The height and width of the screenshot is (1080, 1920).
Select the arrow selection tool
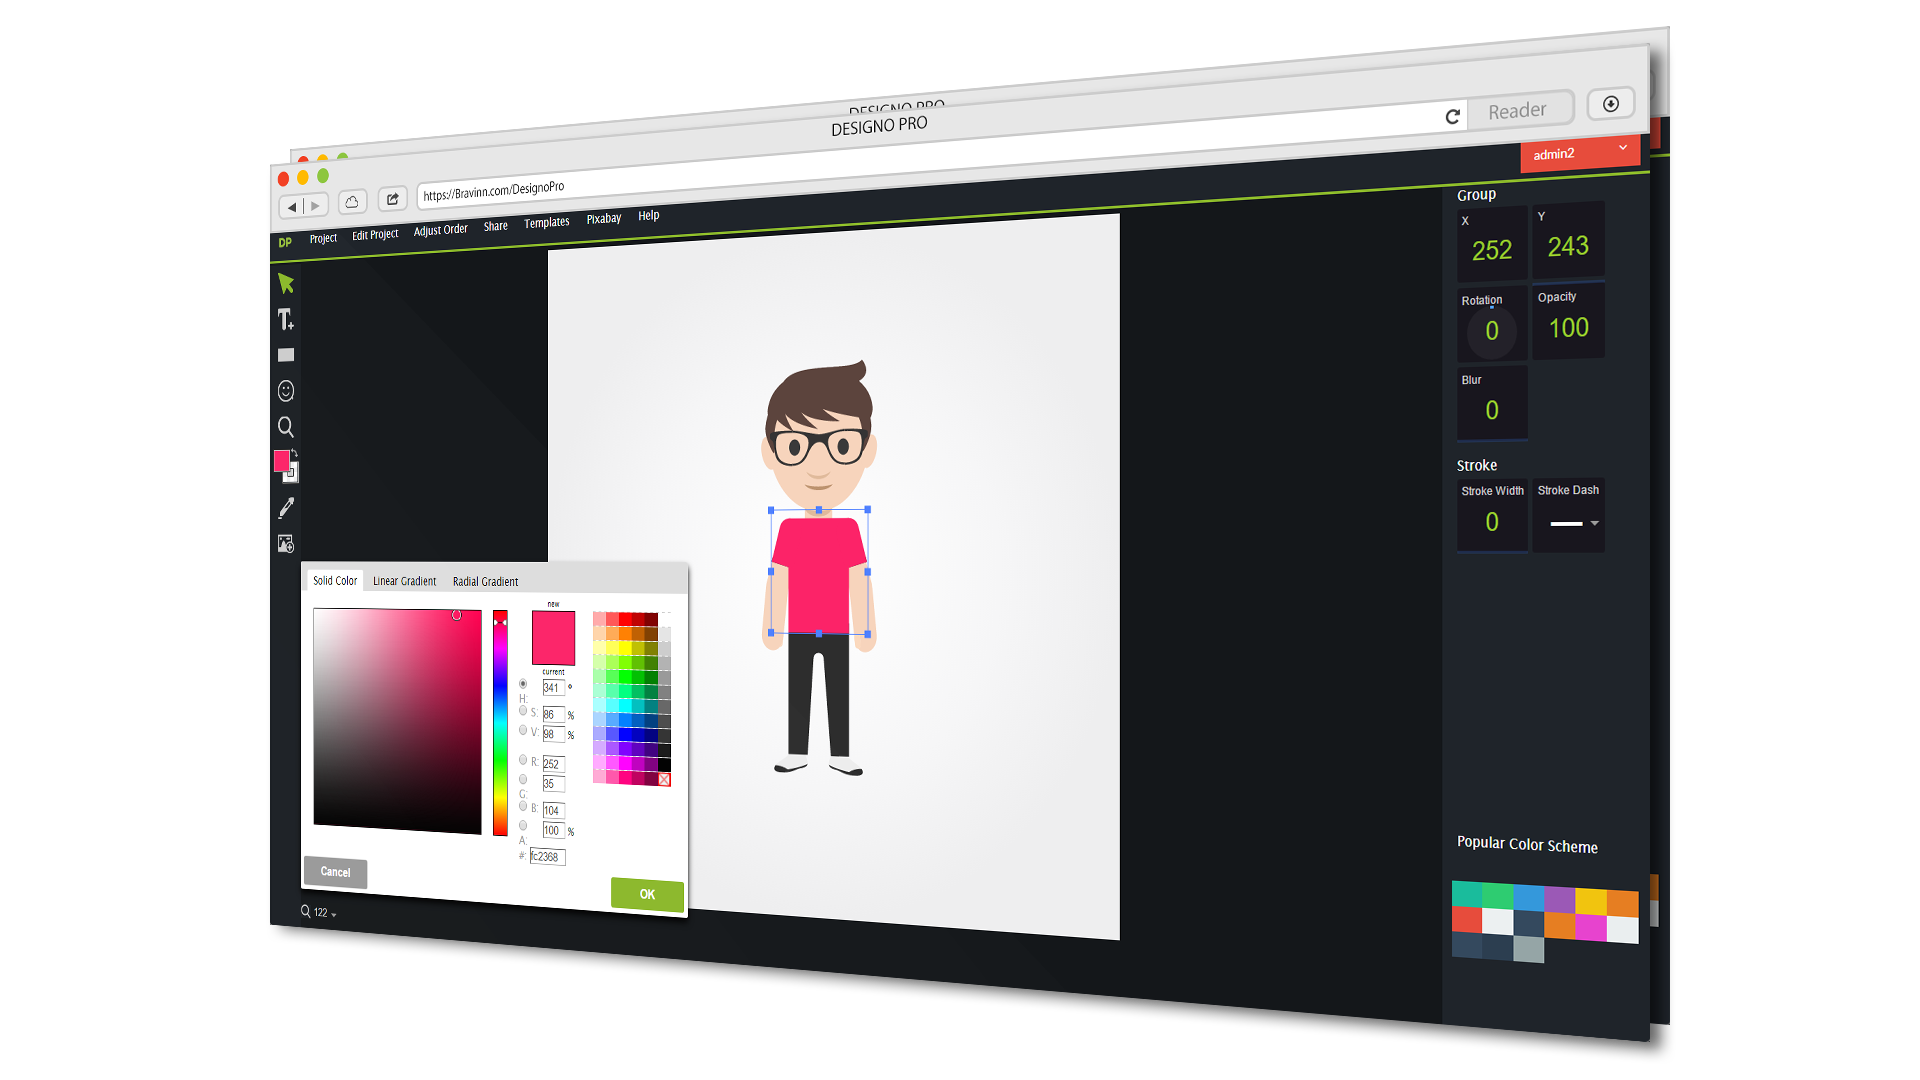(286, 284)
